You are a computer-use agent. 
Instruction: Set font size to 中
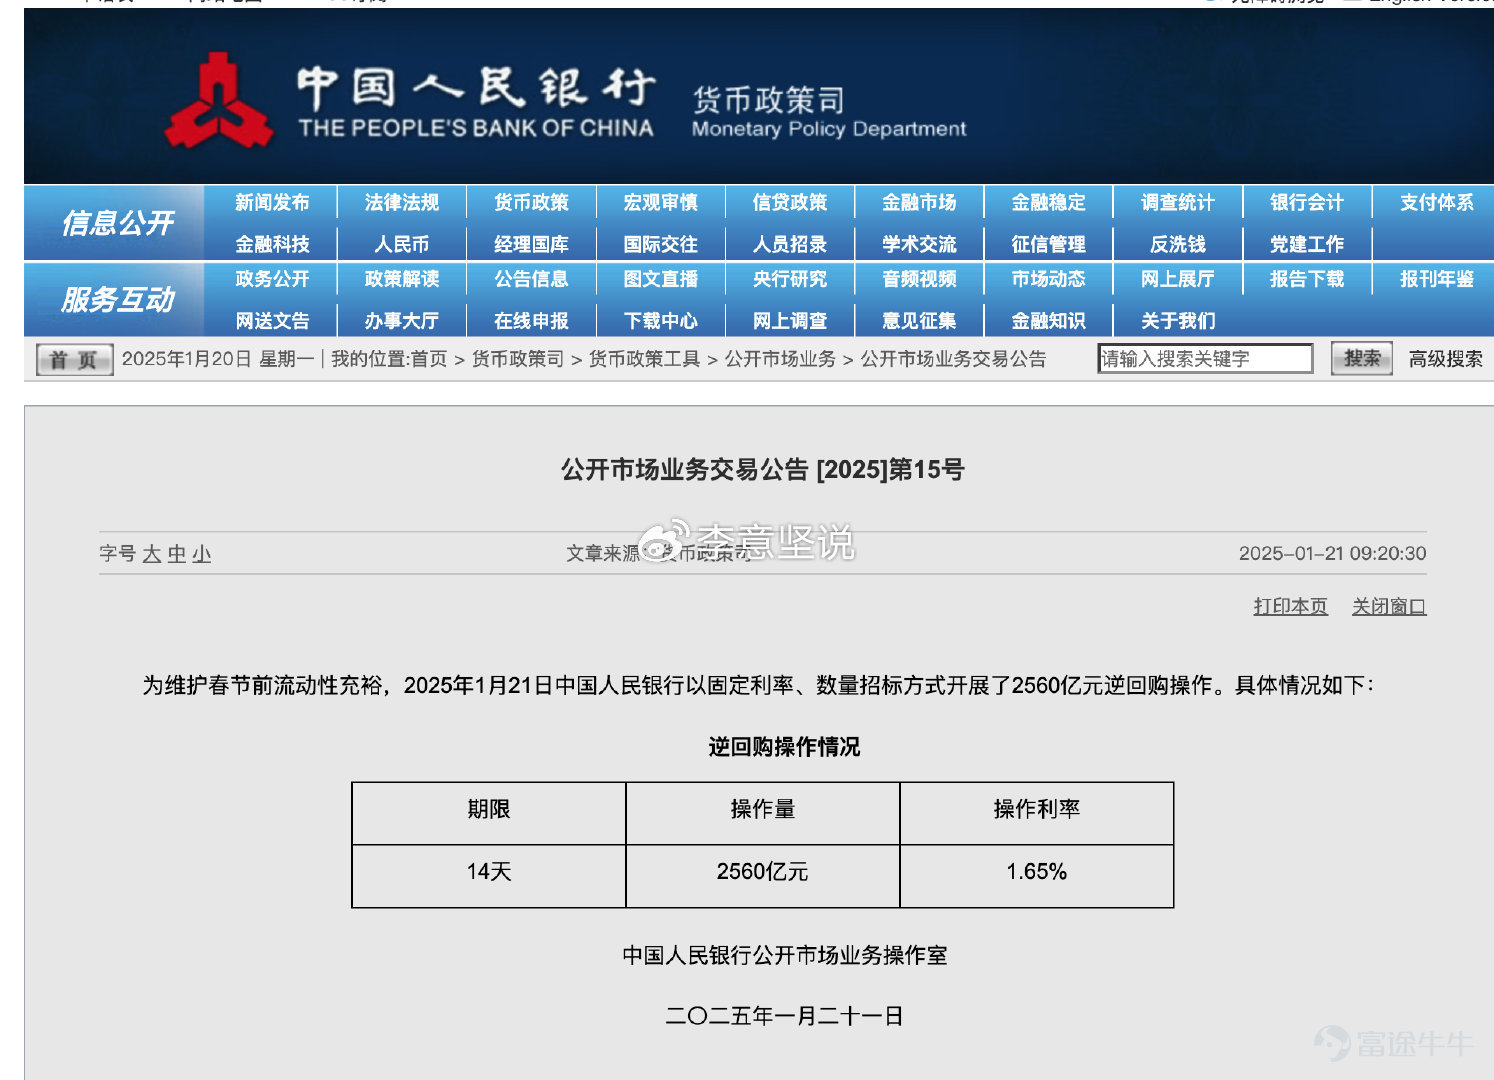click(177, 554)
